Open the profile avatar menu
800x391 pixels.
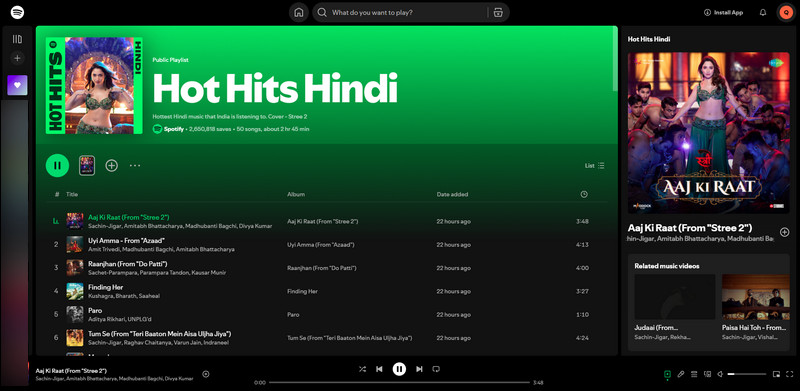tap(785, 12)
